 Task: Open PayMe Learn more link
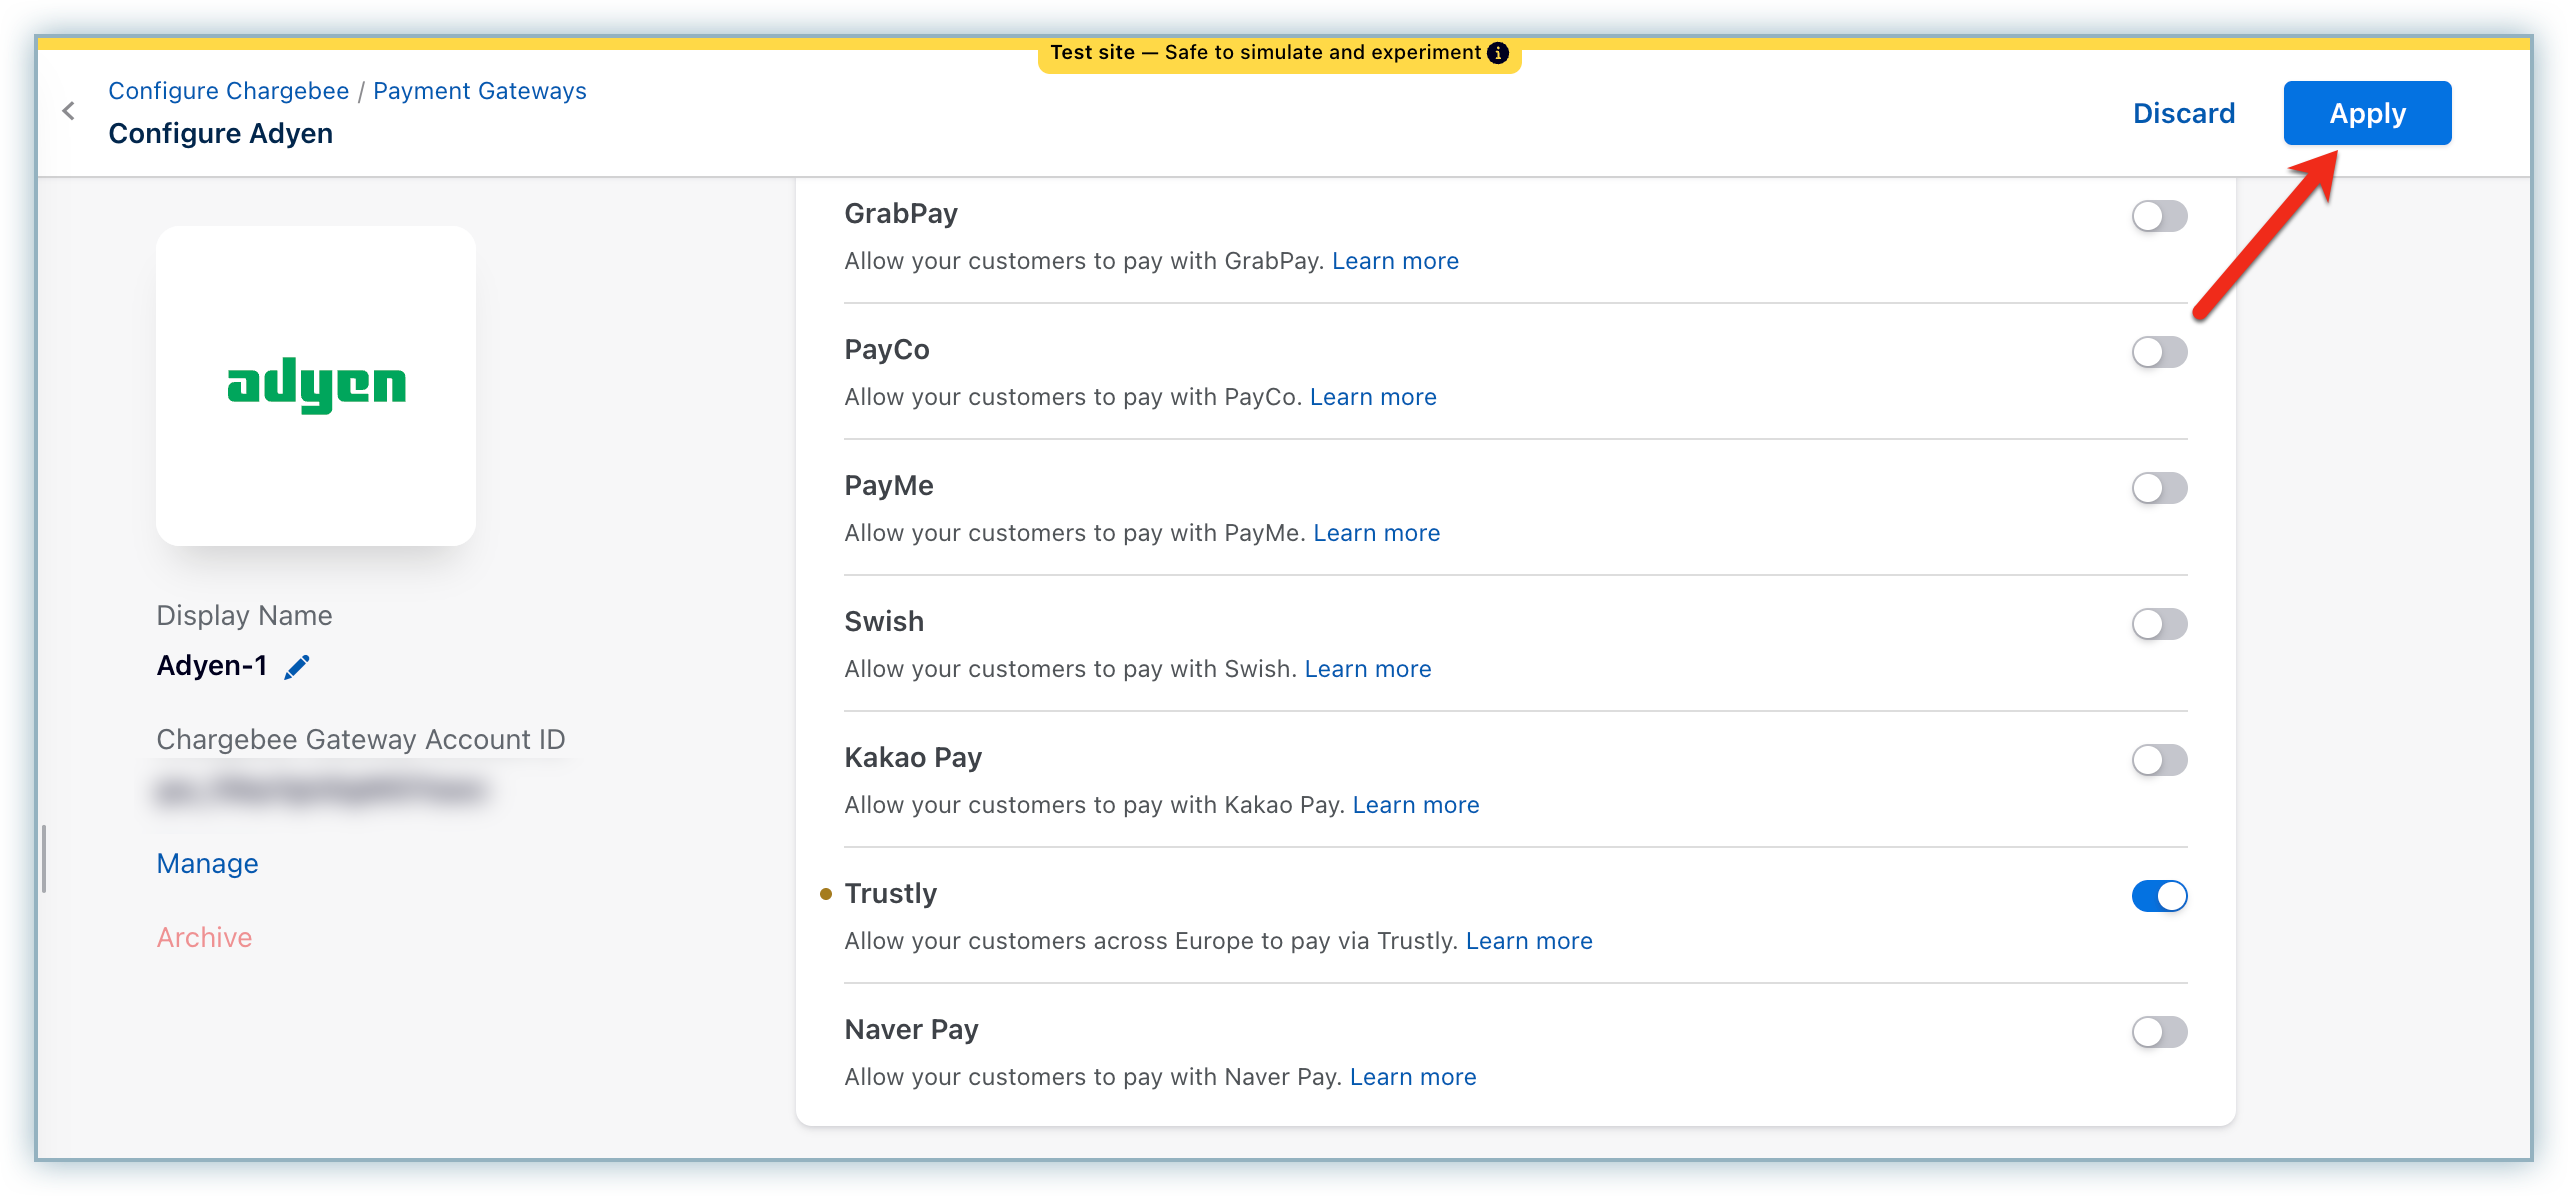1377,533
